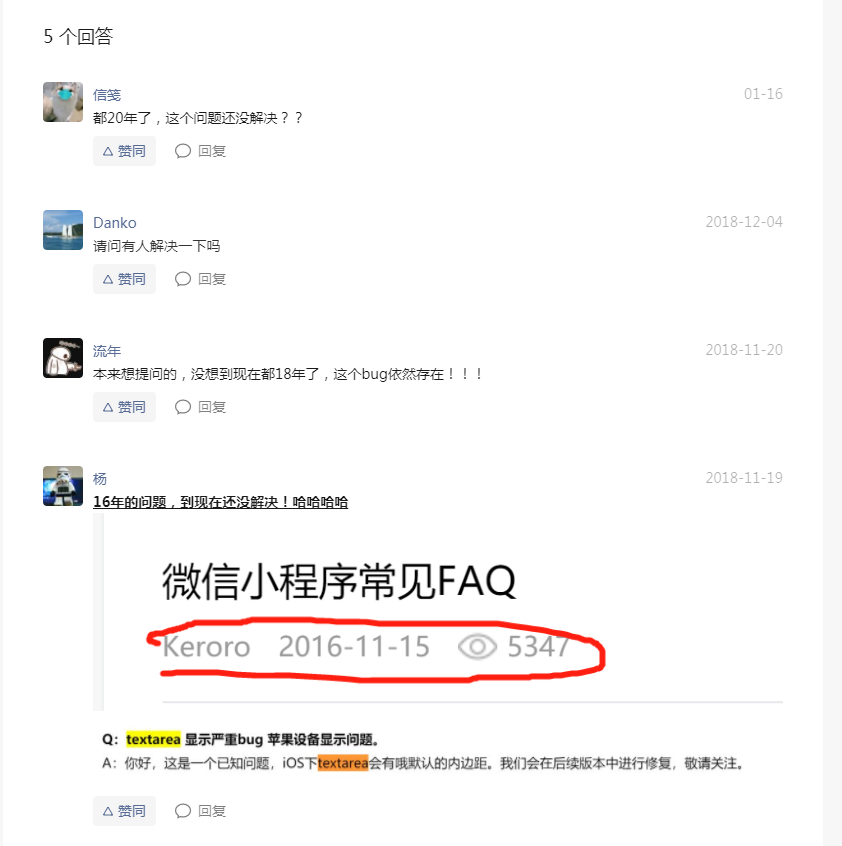Open underlined link about 16年的问题

click(220, 502)
